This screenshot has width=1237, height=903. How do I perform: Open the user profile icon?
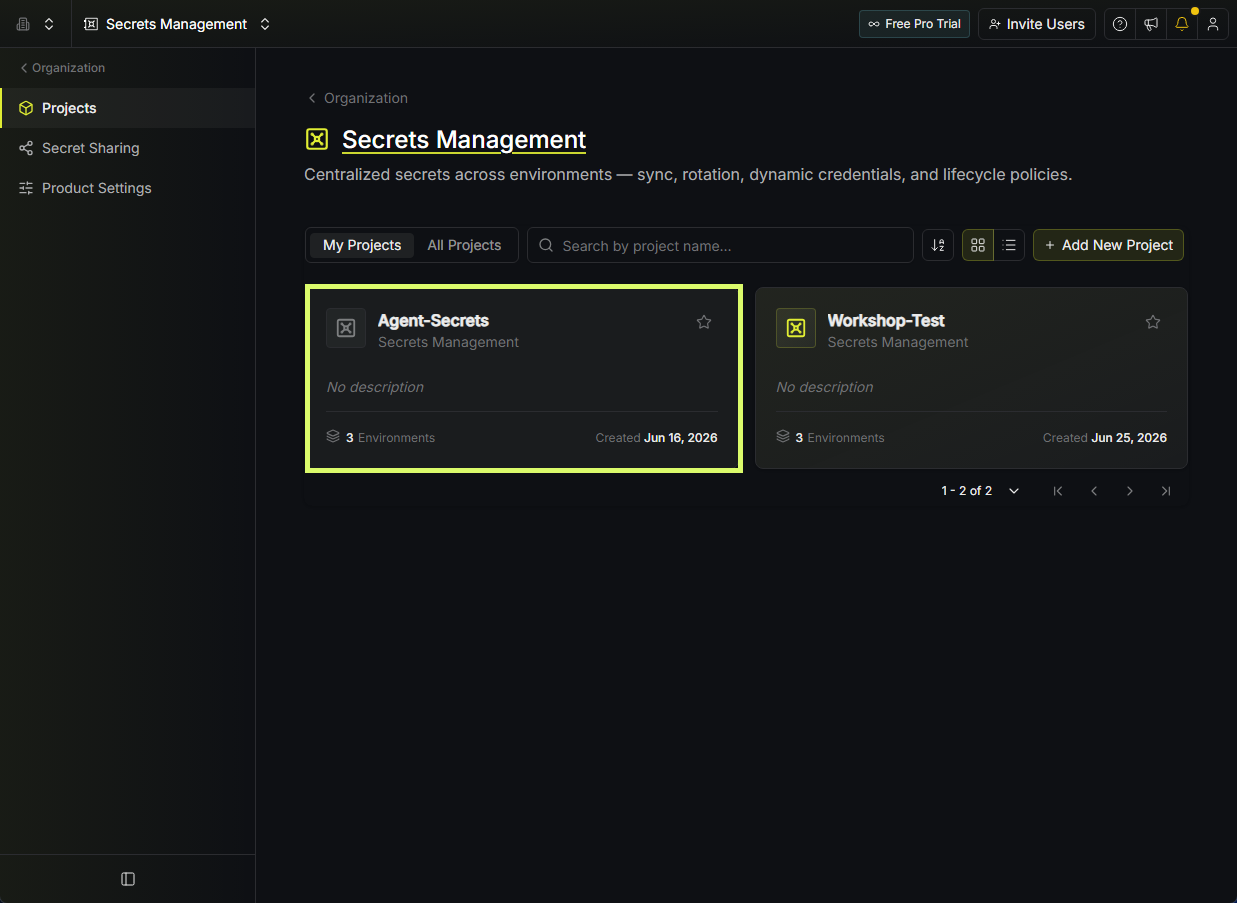(x=1213, y=24)
